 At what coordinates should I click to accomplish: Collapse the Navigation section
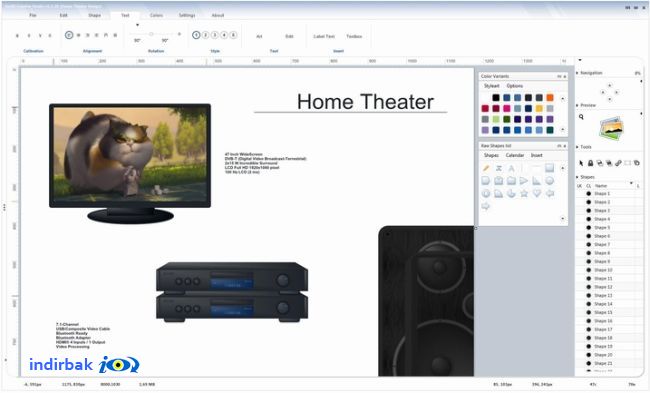(x=577, y=73)
